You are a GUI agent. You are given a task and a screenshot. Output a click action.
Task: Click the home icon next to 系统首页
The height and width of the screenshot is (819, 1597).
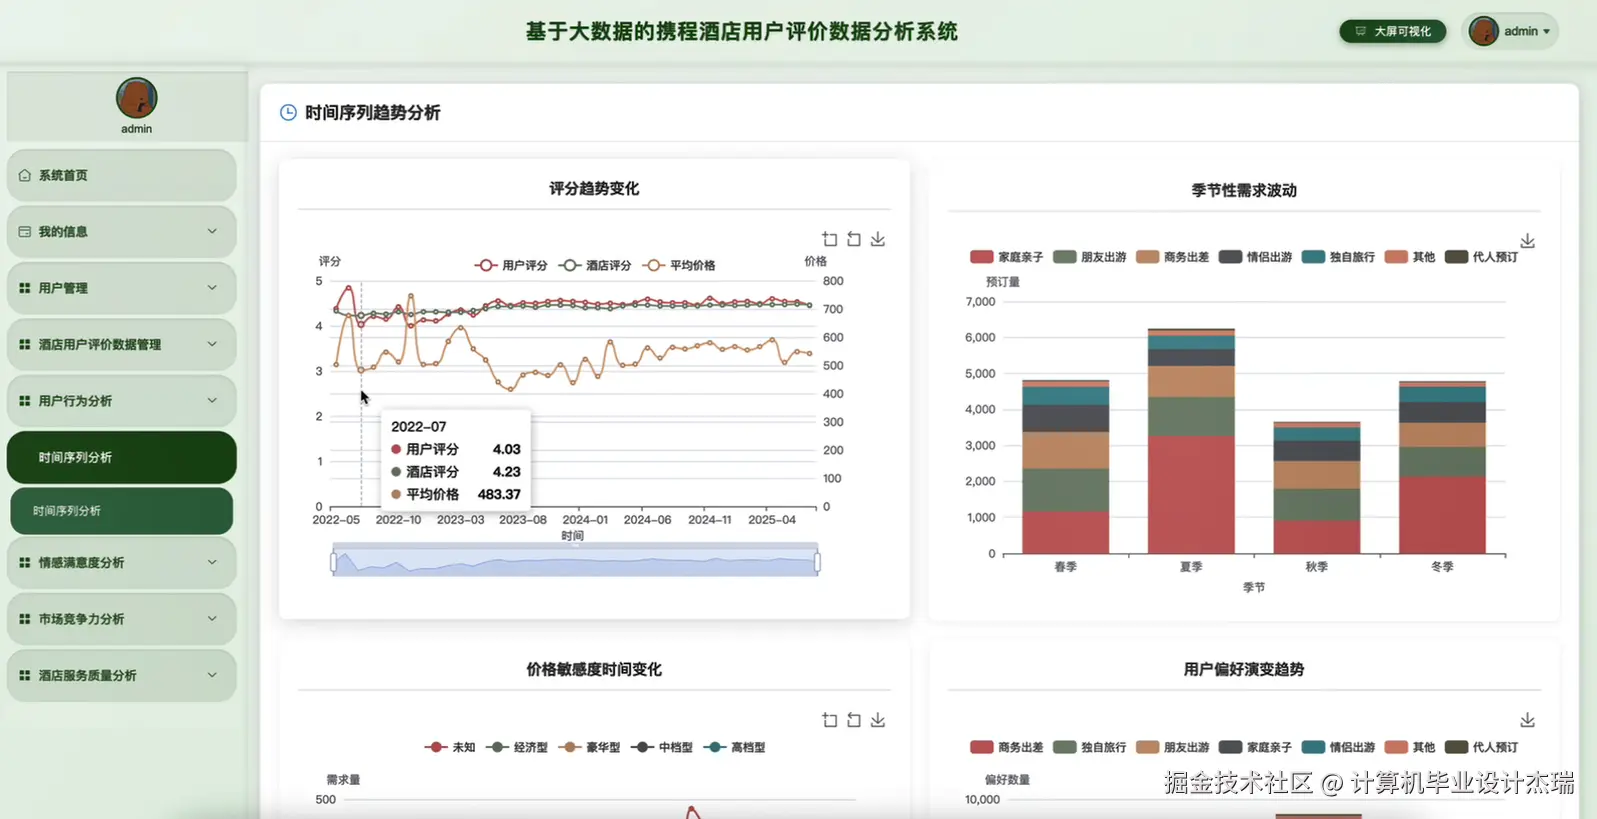tap(25, 175)
